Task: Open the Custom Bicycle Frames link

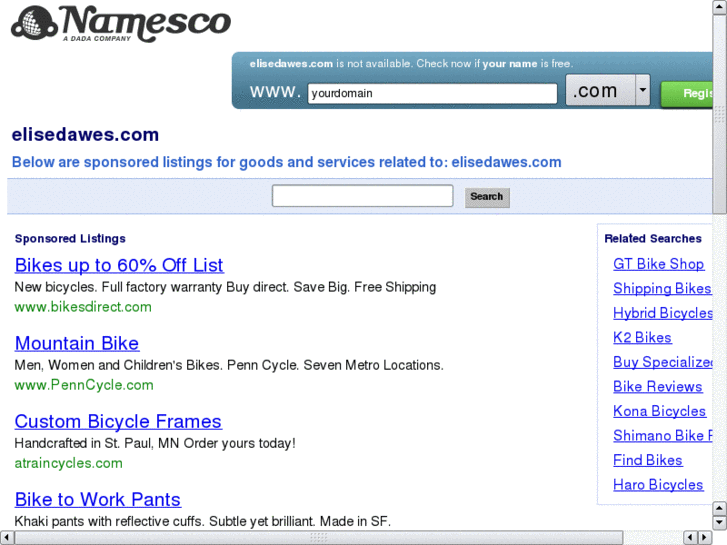Action: [x=118, y=422]
